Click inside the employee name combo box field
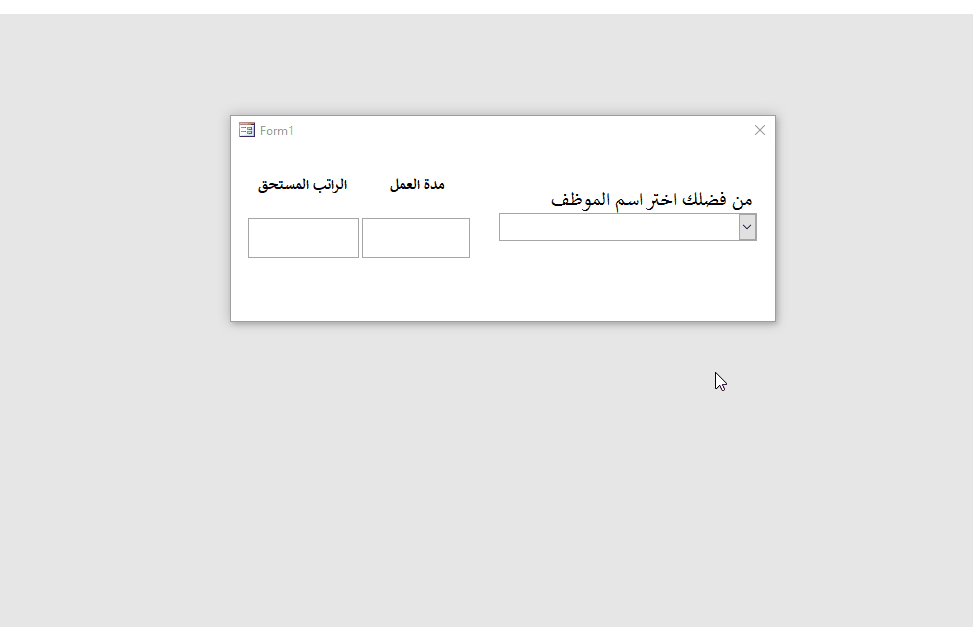Image resolution: width=973 pixels, height=627 pixels. [619, 227]
